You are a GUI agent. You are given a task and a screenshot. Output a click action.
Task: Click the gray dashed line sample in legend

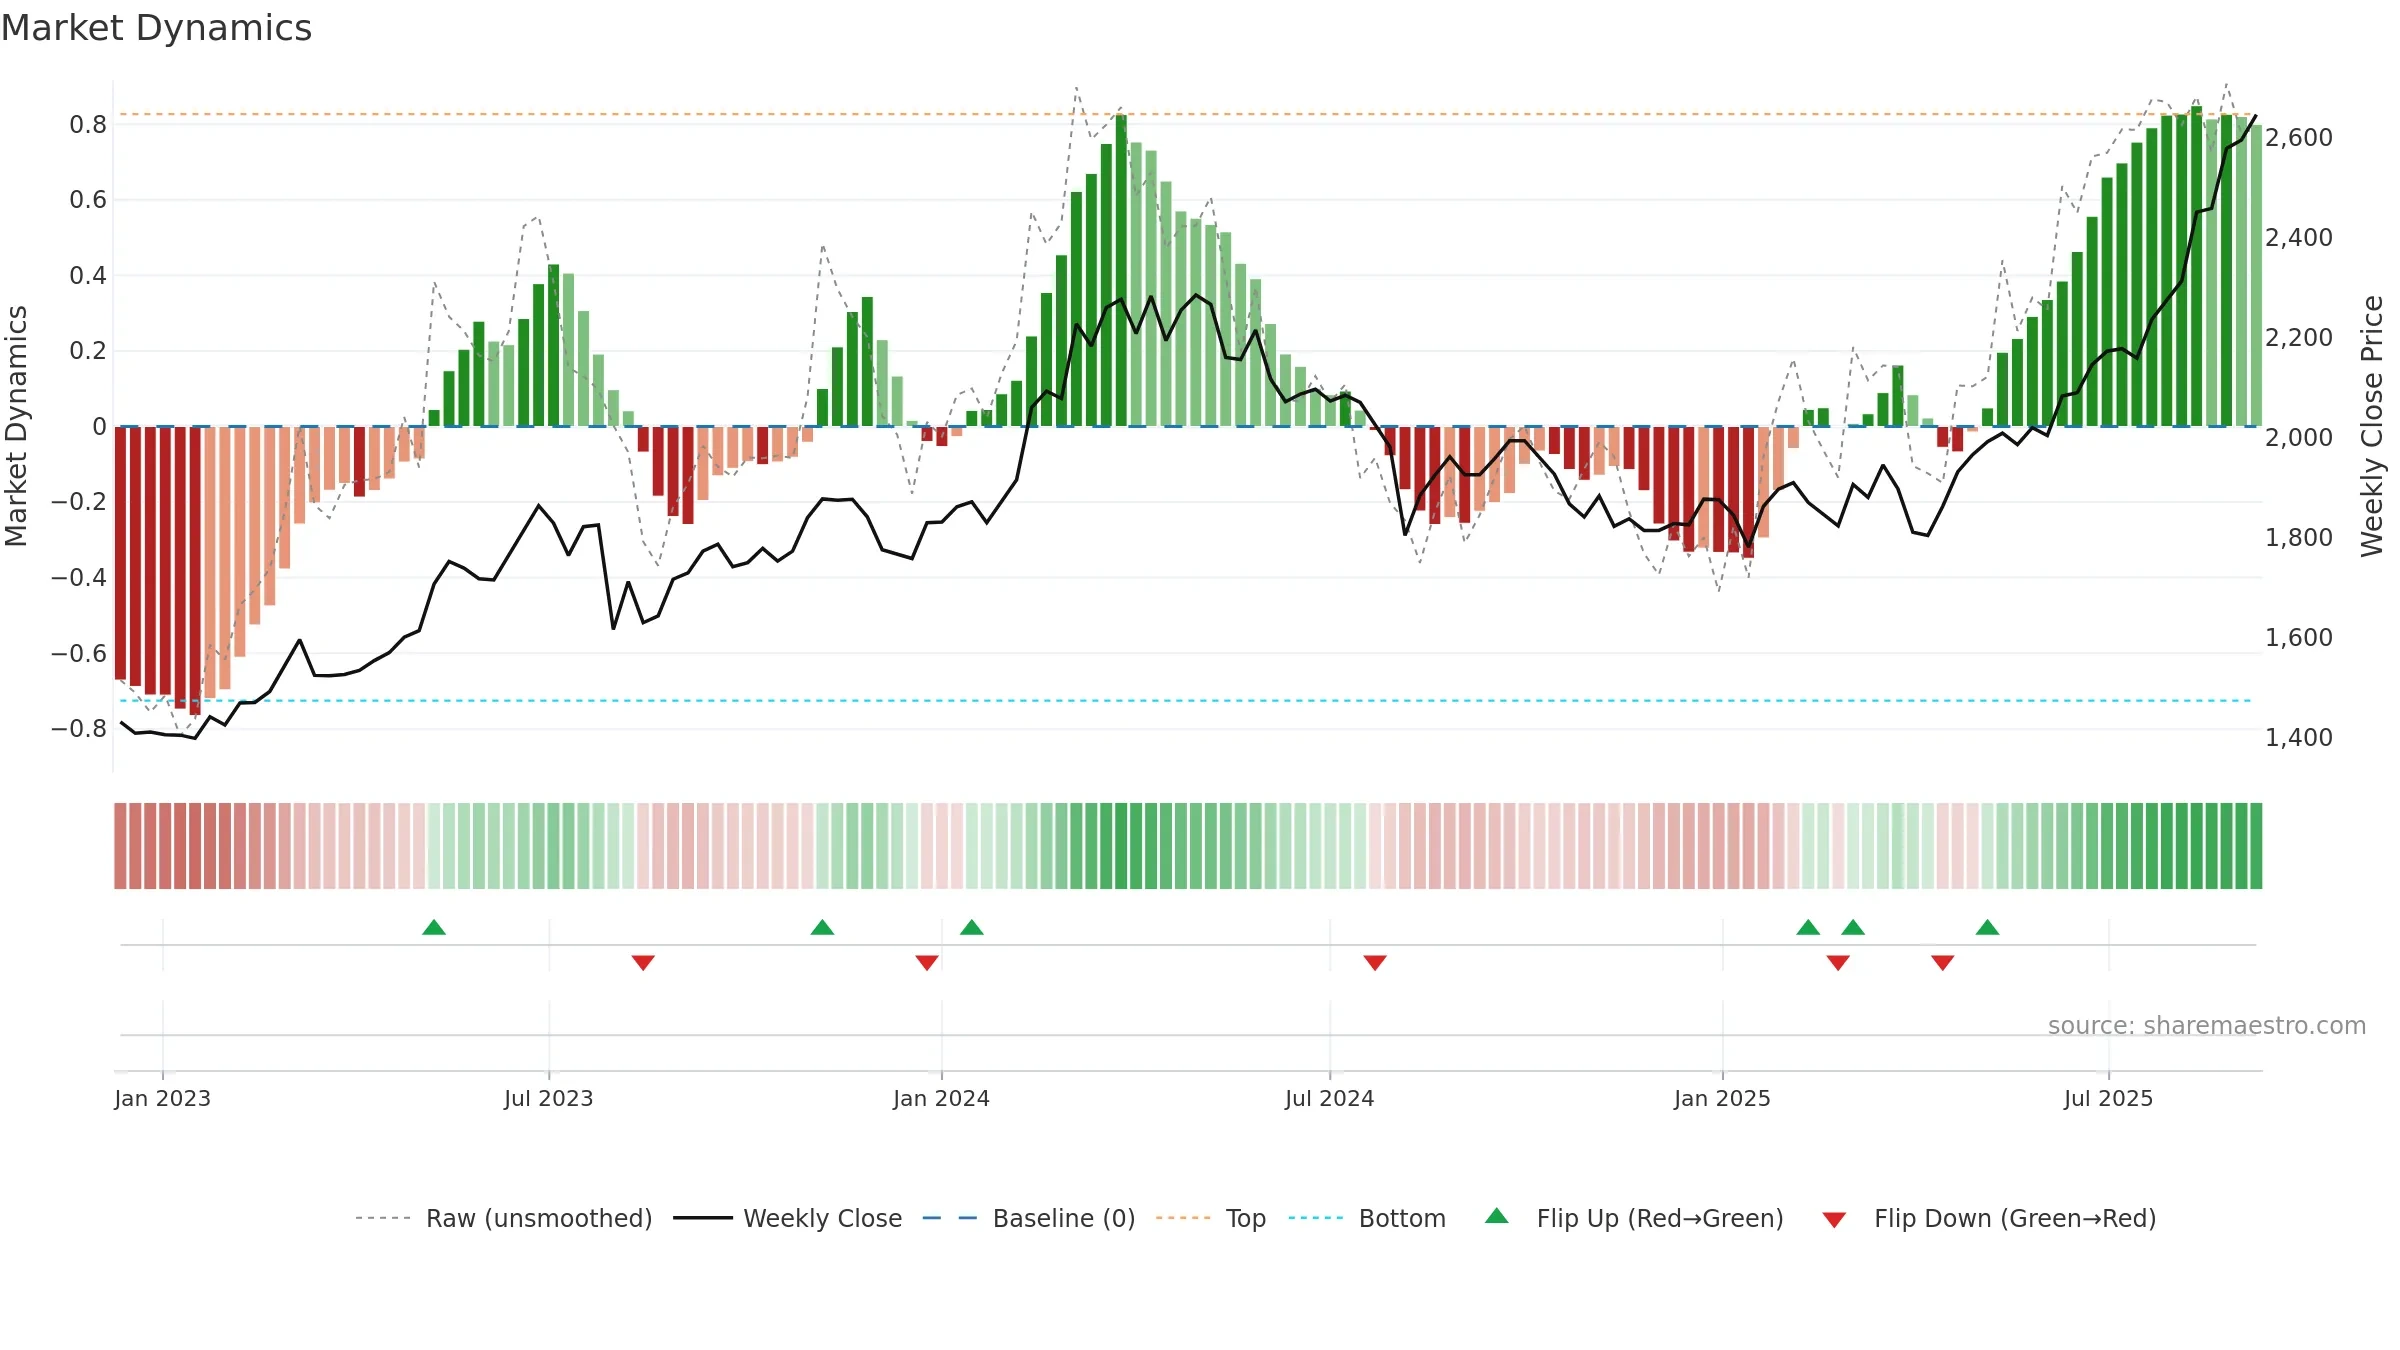(x=383, y=1218)
